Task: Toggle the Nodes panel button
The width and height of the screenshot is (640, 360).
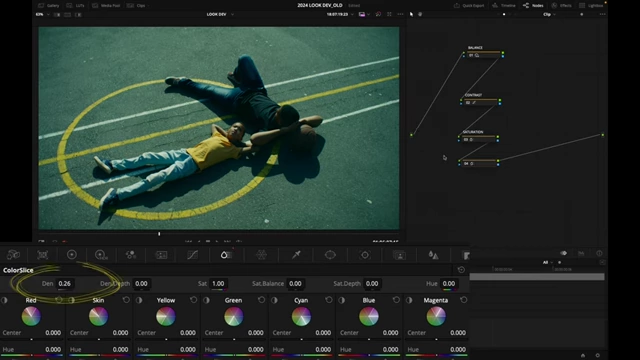Action: [533, 6]
